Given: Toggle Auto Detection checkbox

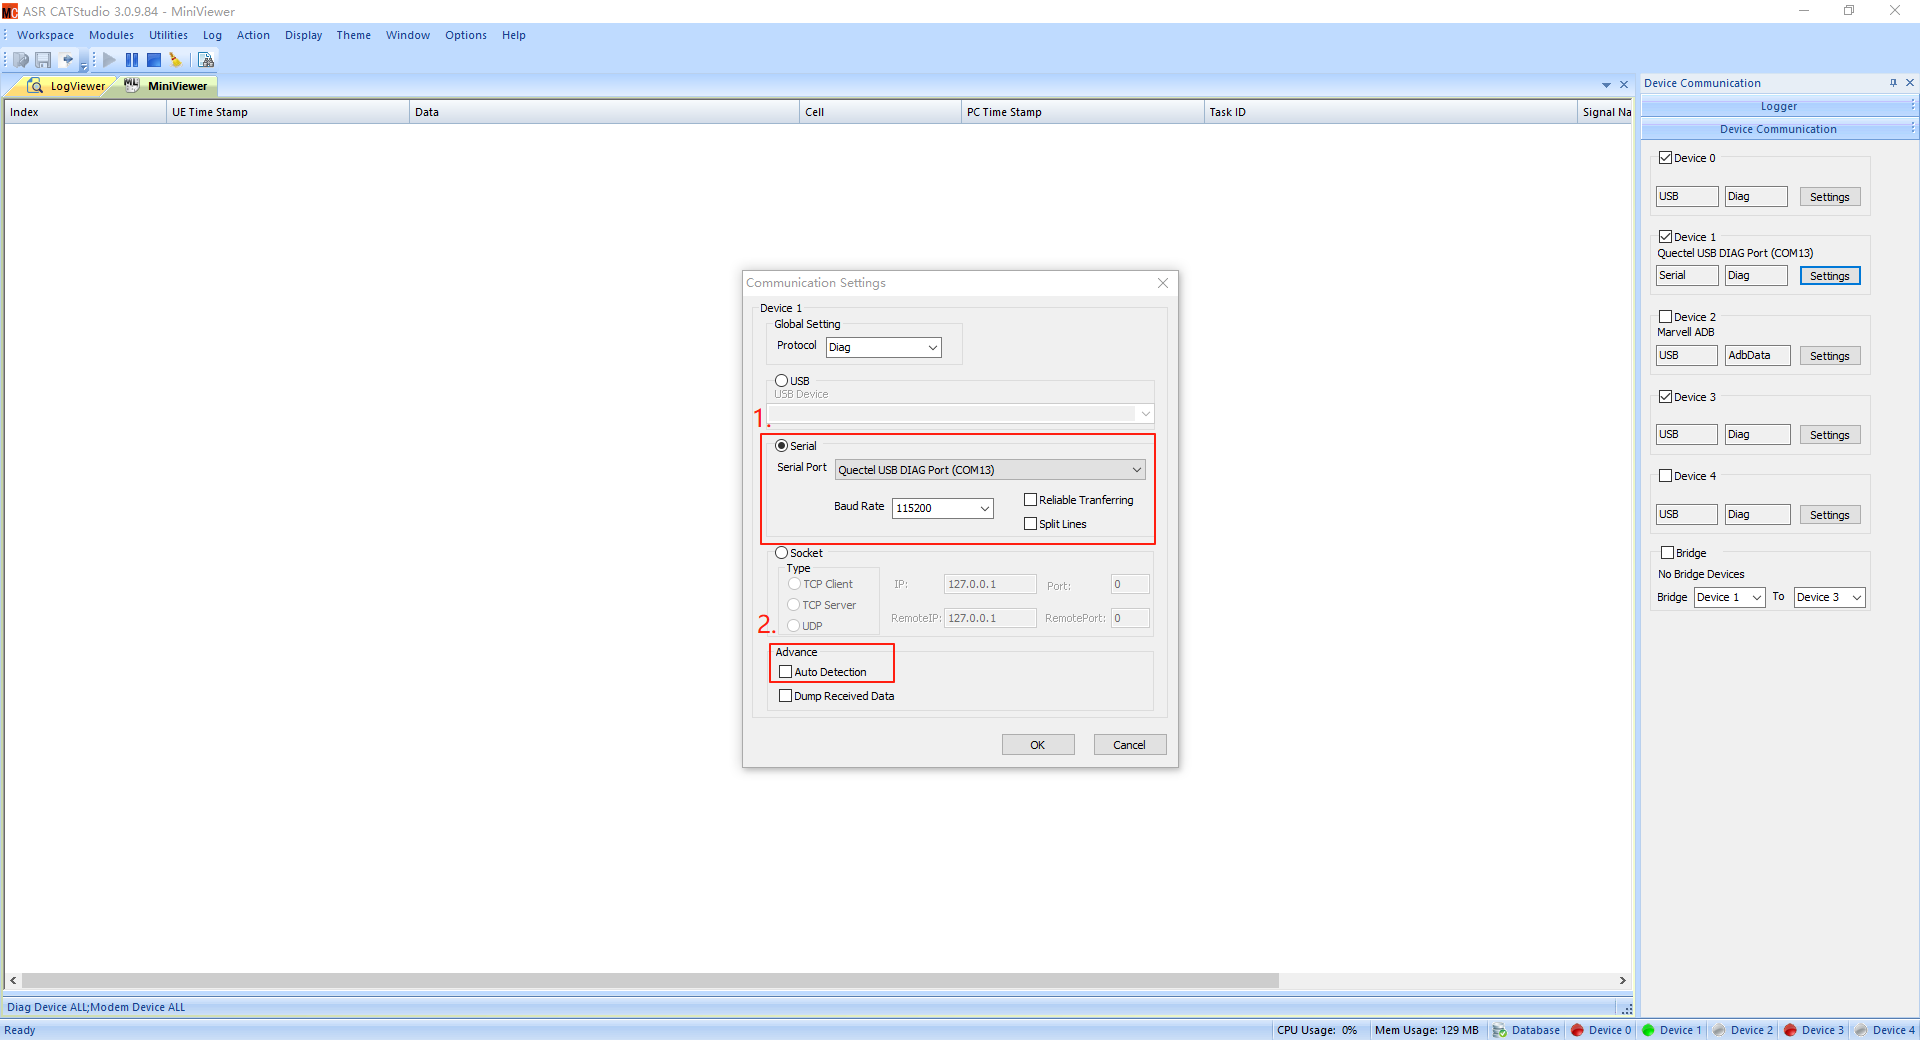Looking at the screenshot, I should pyautogui.click(x=786, y=672).
